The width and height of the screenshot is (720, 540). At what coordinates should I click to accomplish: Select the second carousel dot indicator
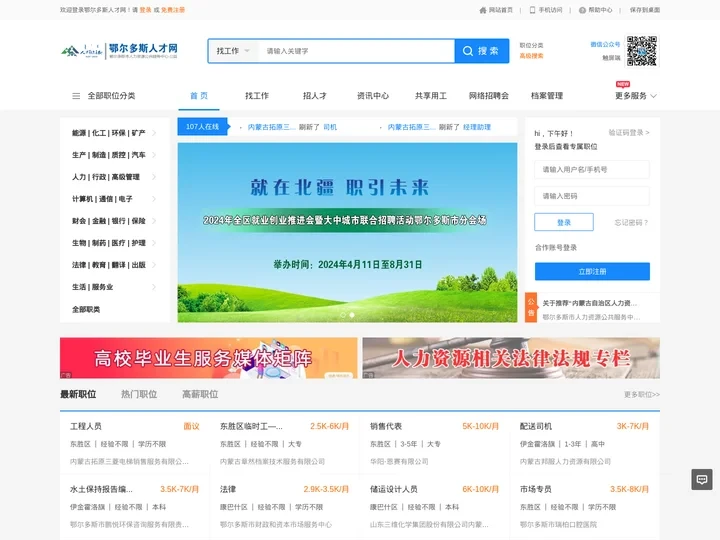(x=352, y=315)
